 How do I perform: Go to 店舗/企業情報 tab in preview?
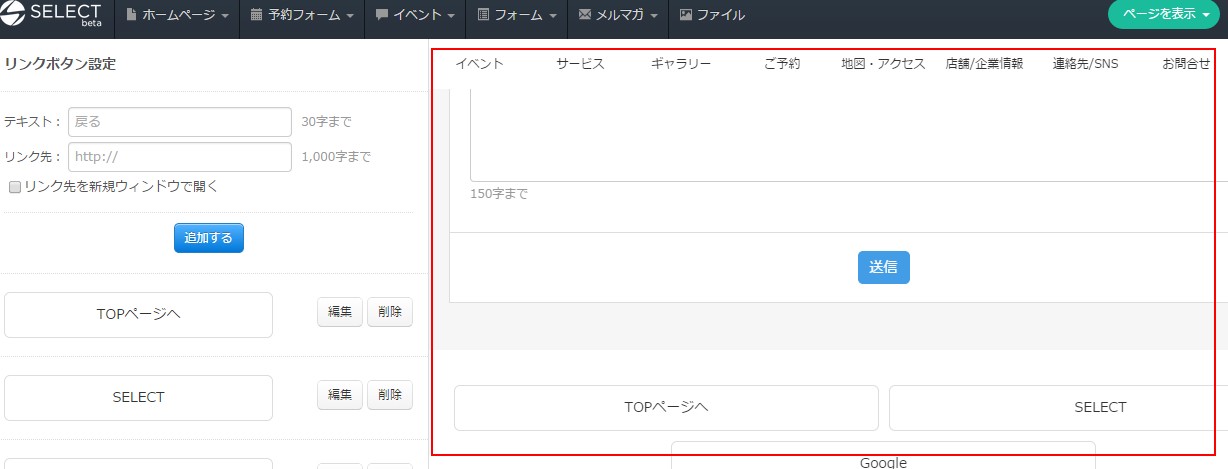click(985, 64)
